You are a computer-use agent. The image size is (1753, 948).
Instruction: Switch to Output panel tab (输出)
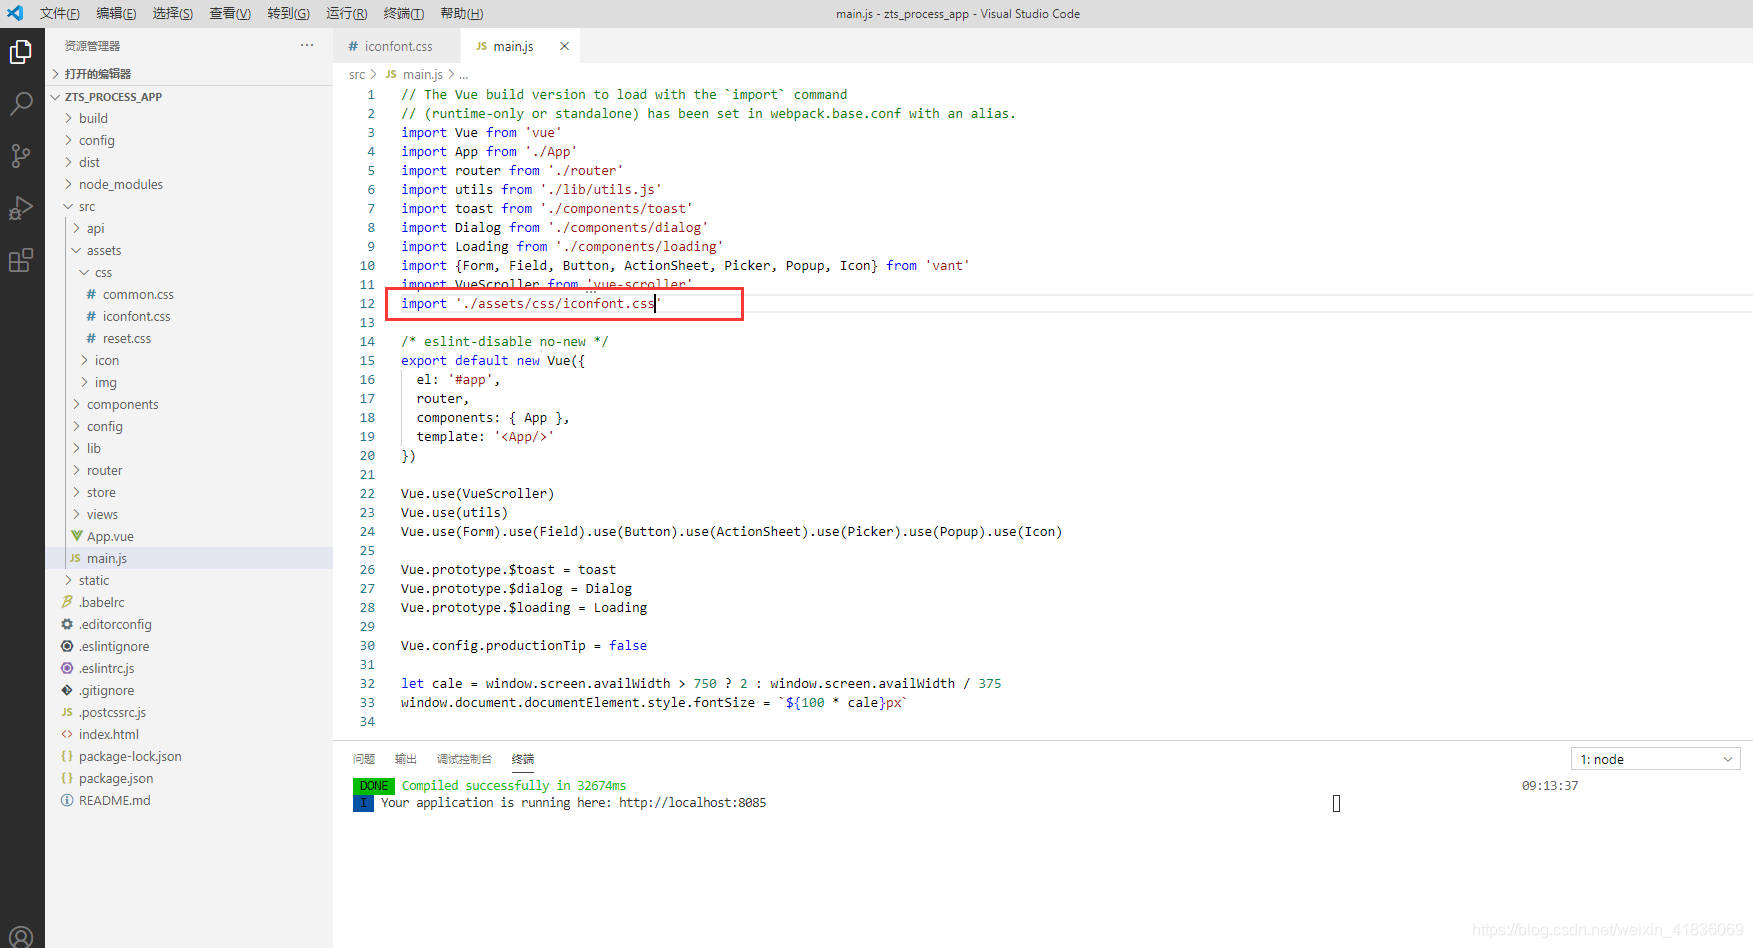405,759
